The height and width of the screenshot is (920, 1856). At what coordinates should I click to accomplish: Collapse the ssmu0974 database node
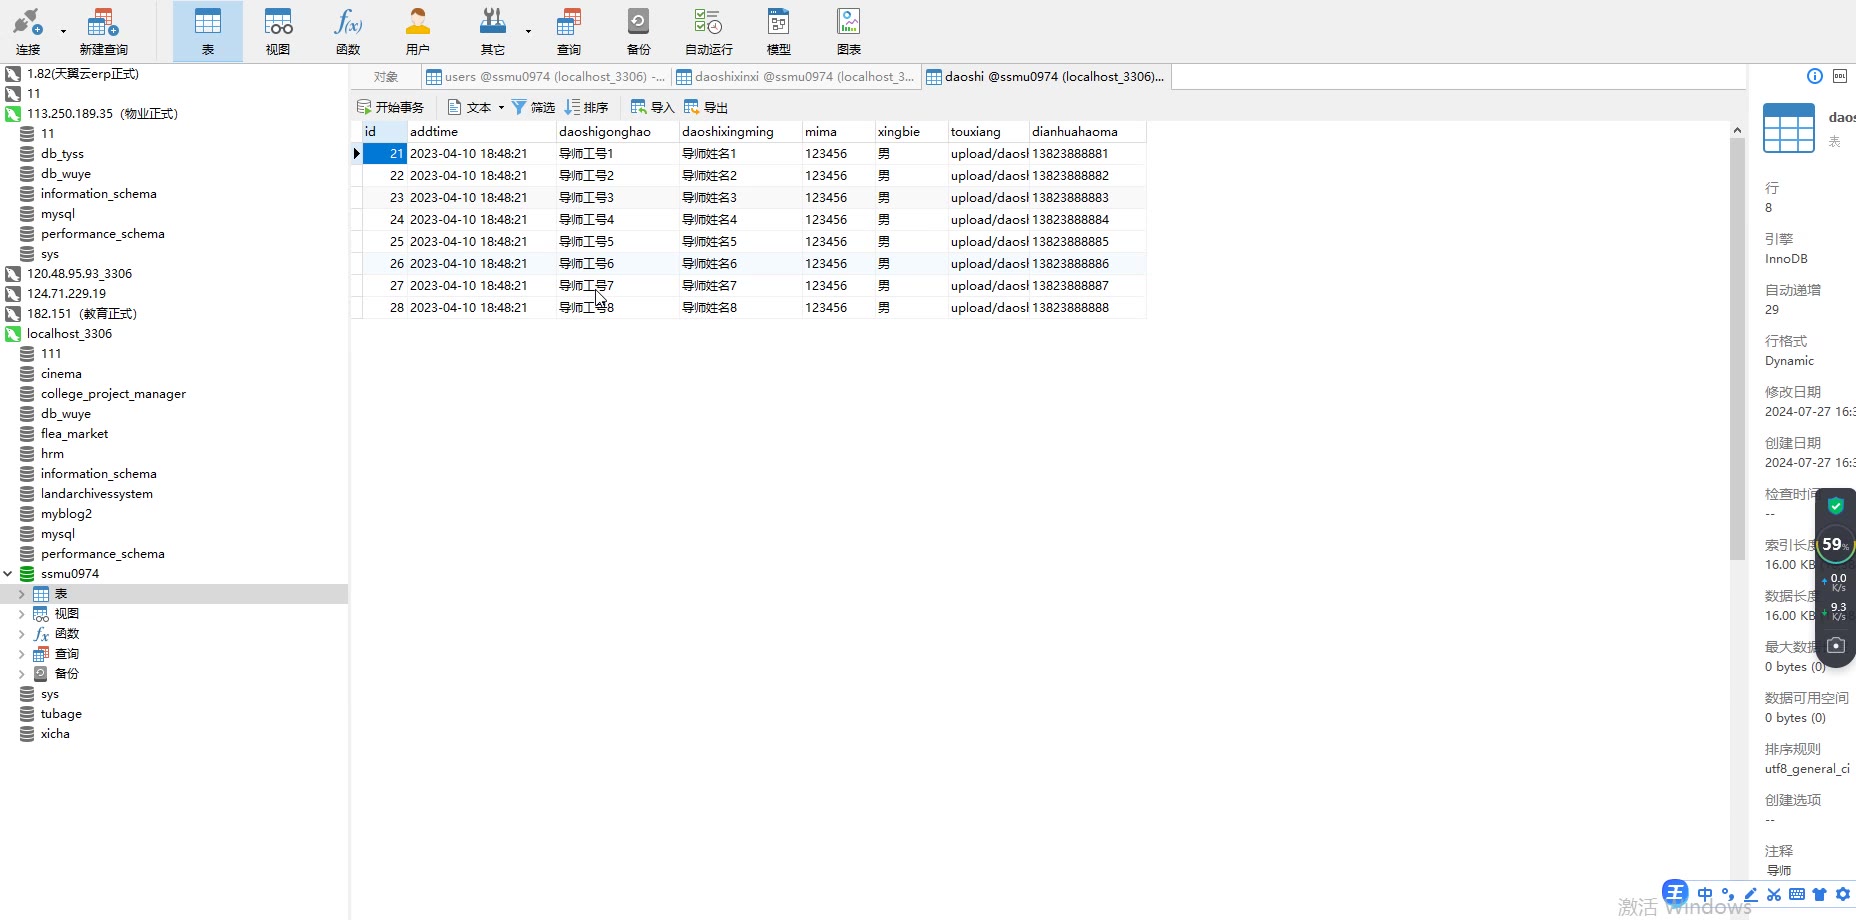click(x=8, y=574)
